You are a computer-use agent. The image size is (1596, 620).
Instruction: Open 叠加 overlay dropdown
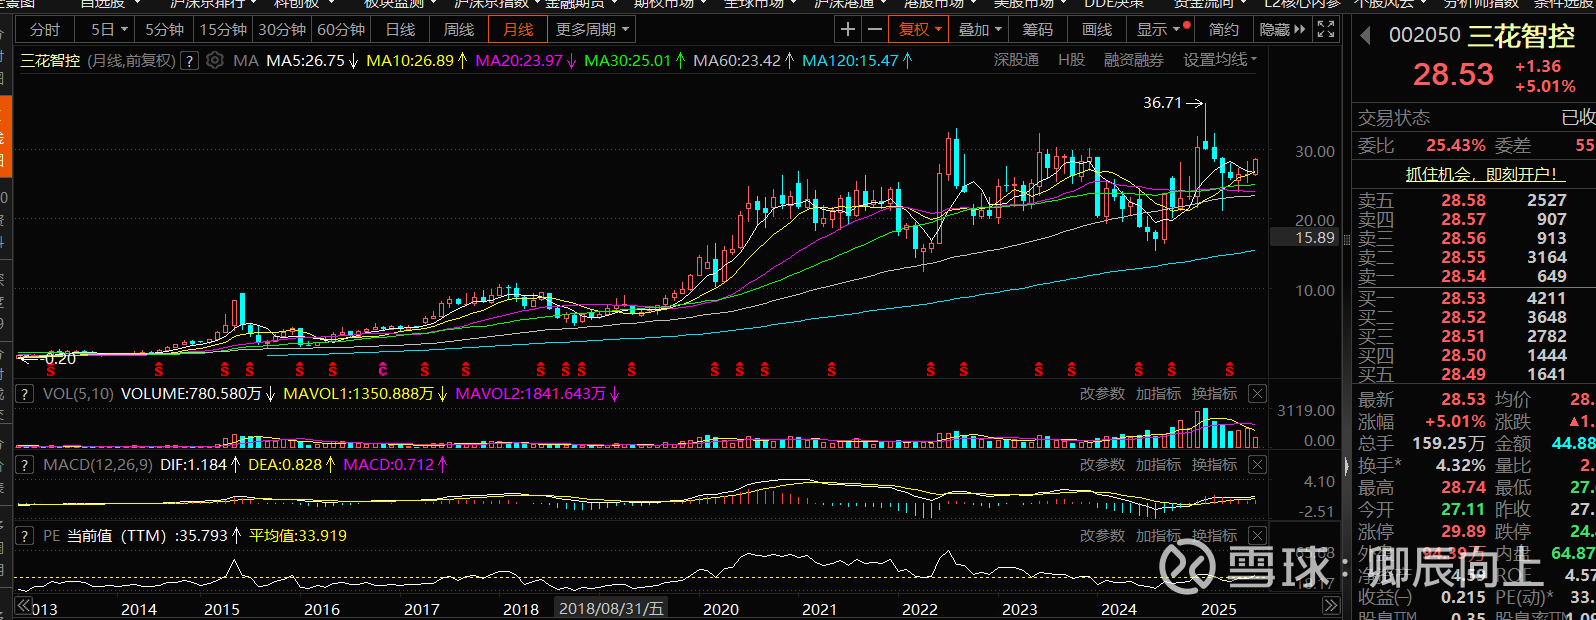[x=980, y=29]
